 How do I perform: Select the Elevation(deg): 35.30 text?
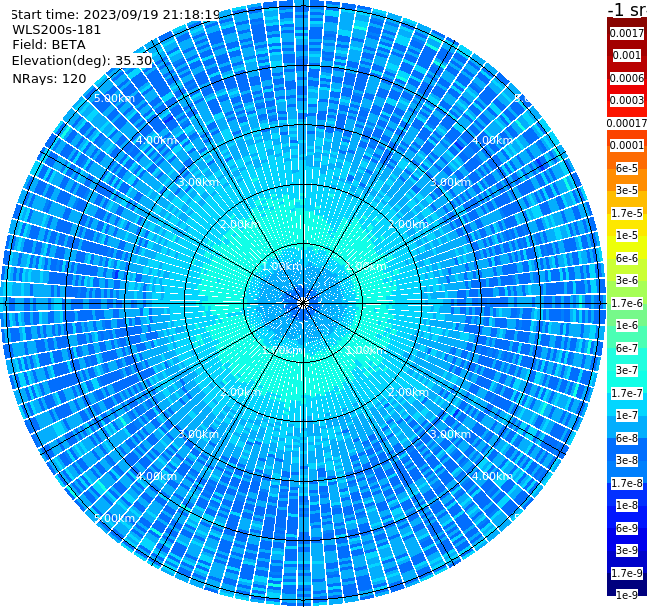click(82, 61)
